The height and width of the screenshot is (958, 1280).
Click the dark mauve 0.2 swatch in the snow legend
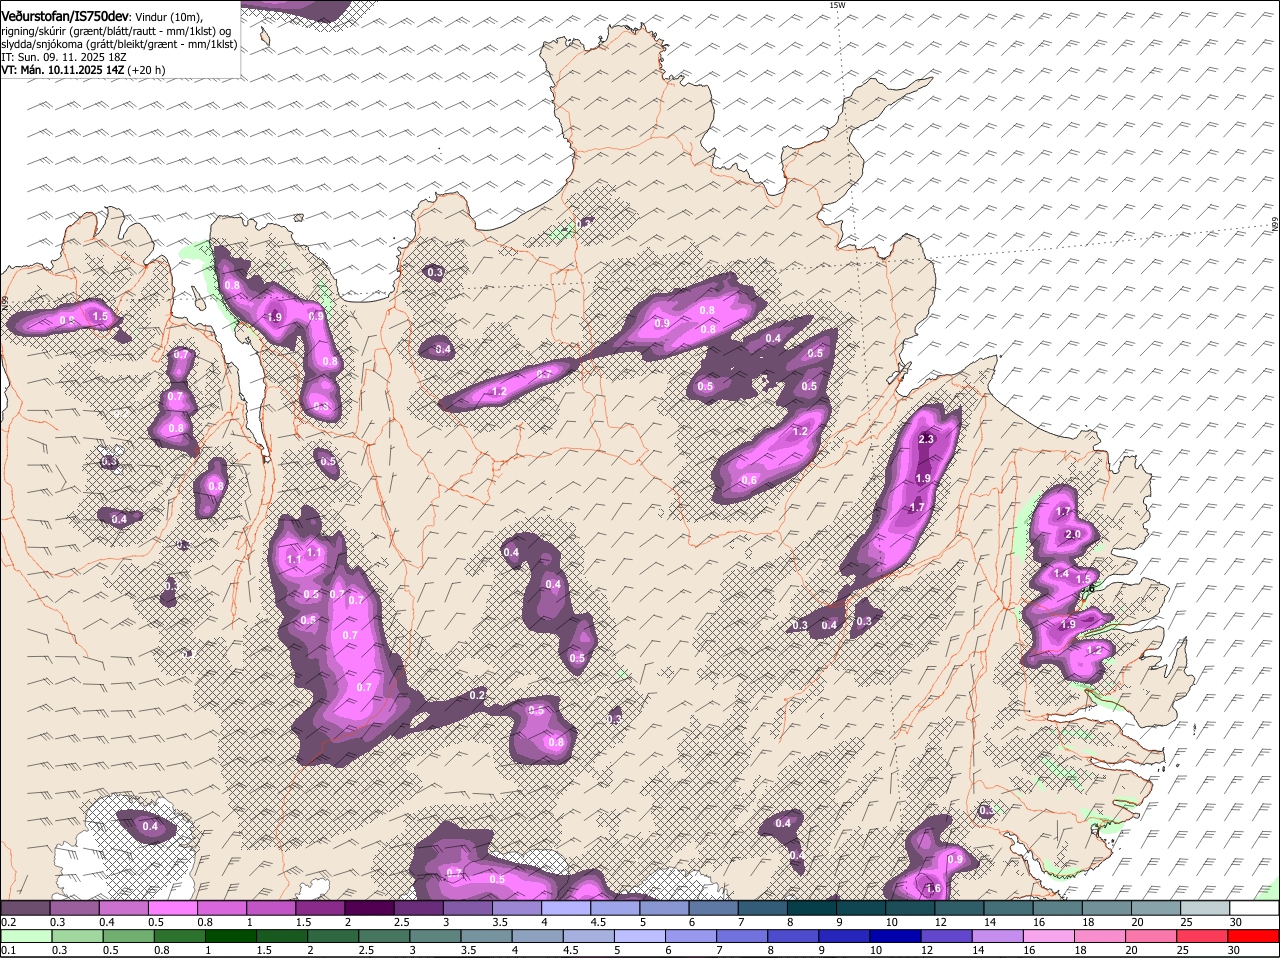tap(26, 908)
